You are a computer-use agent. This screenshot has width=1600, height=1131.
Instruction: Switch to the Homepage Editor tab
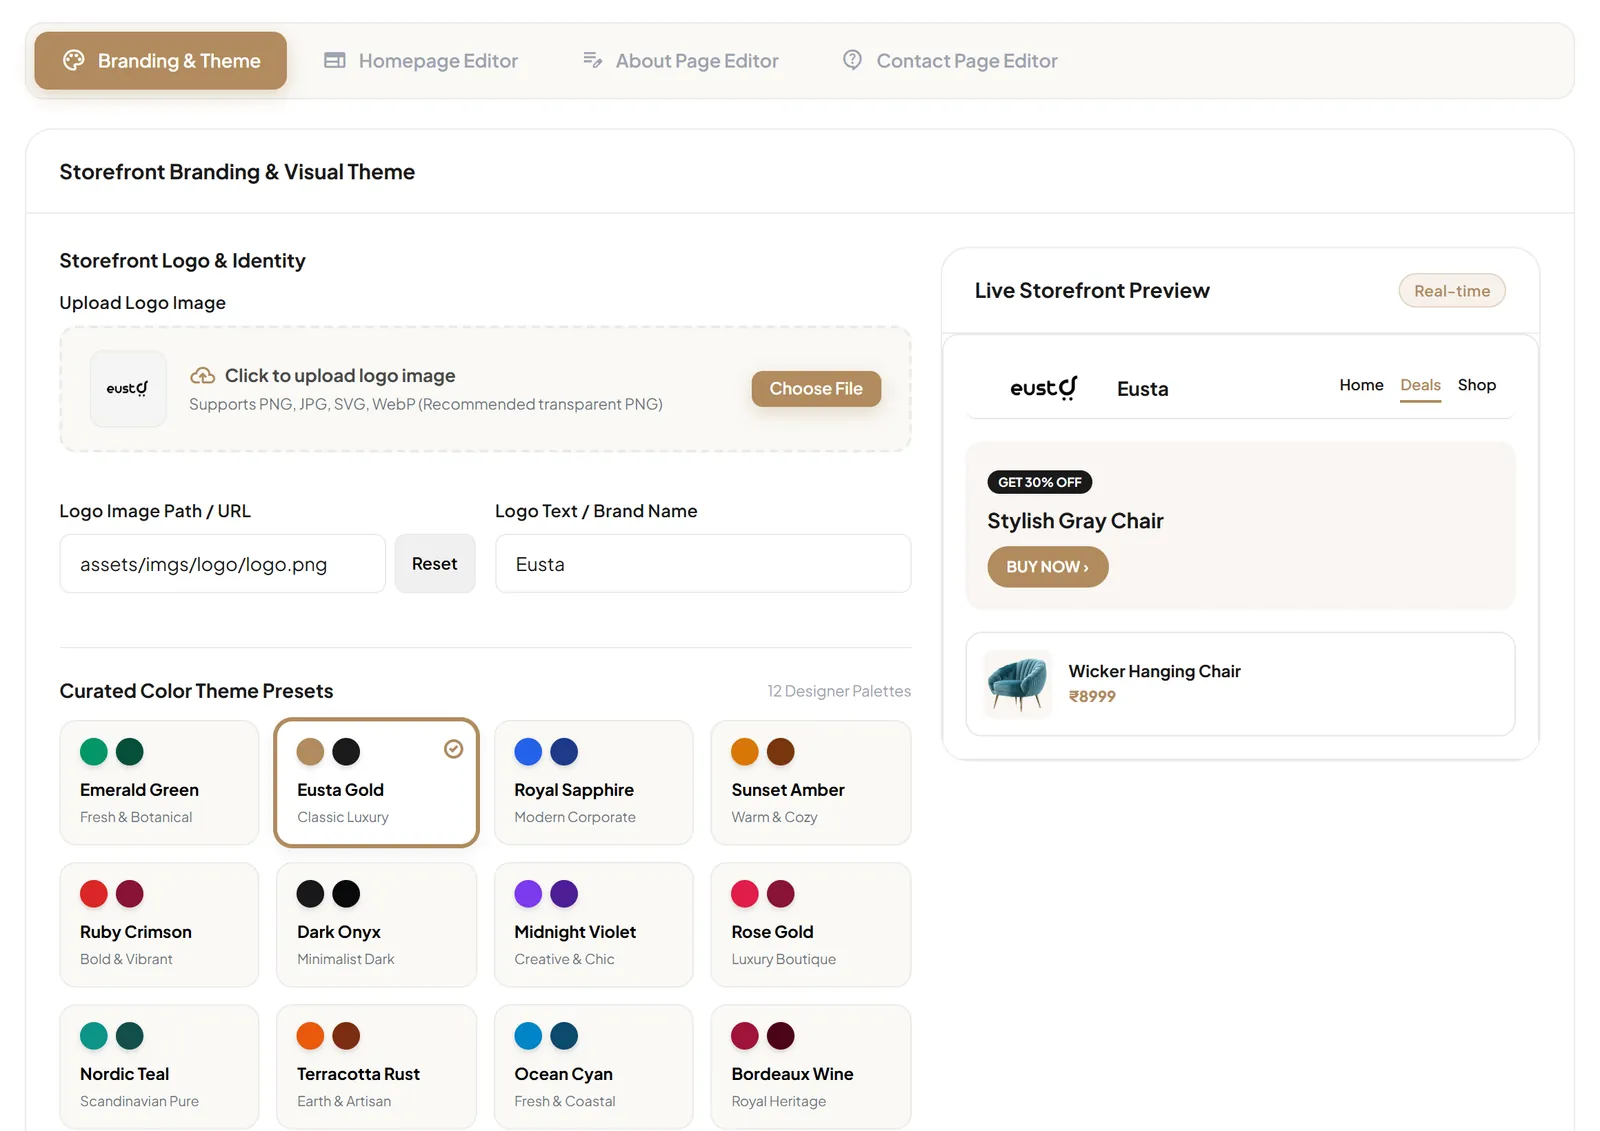pyautogui.click(x=421, y=61)
